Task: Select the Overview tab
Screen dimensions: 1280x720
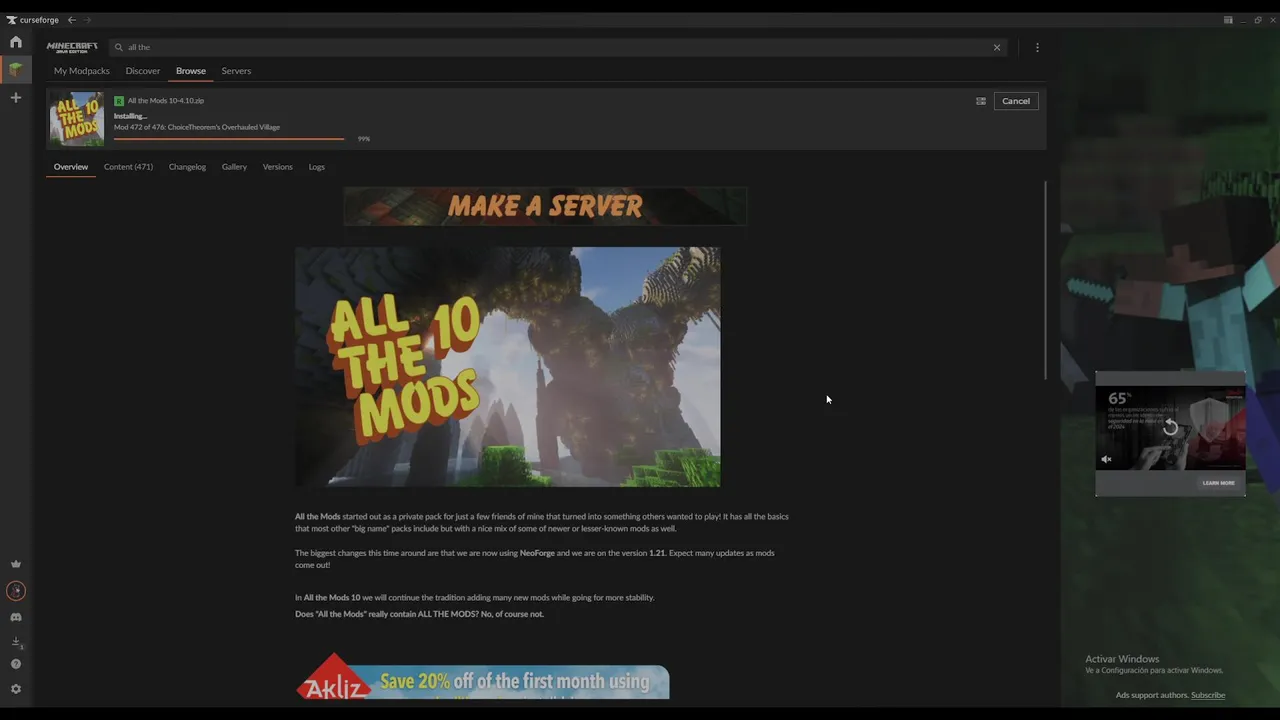Action: 71,167
